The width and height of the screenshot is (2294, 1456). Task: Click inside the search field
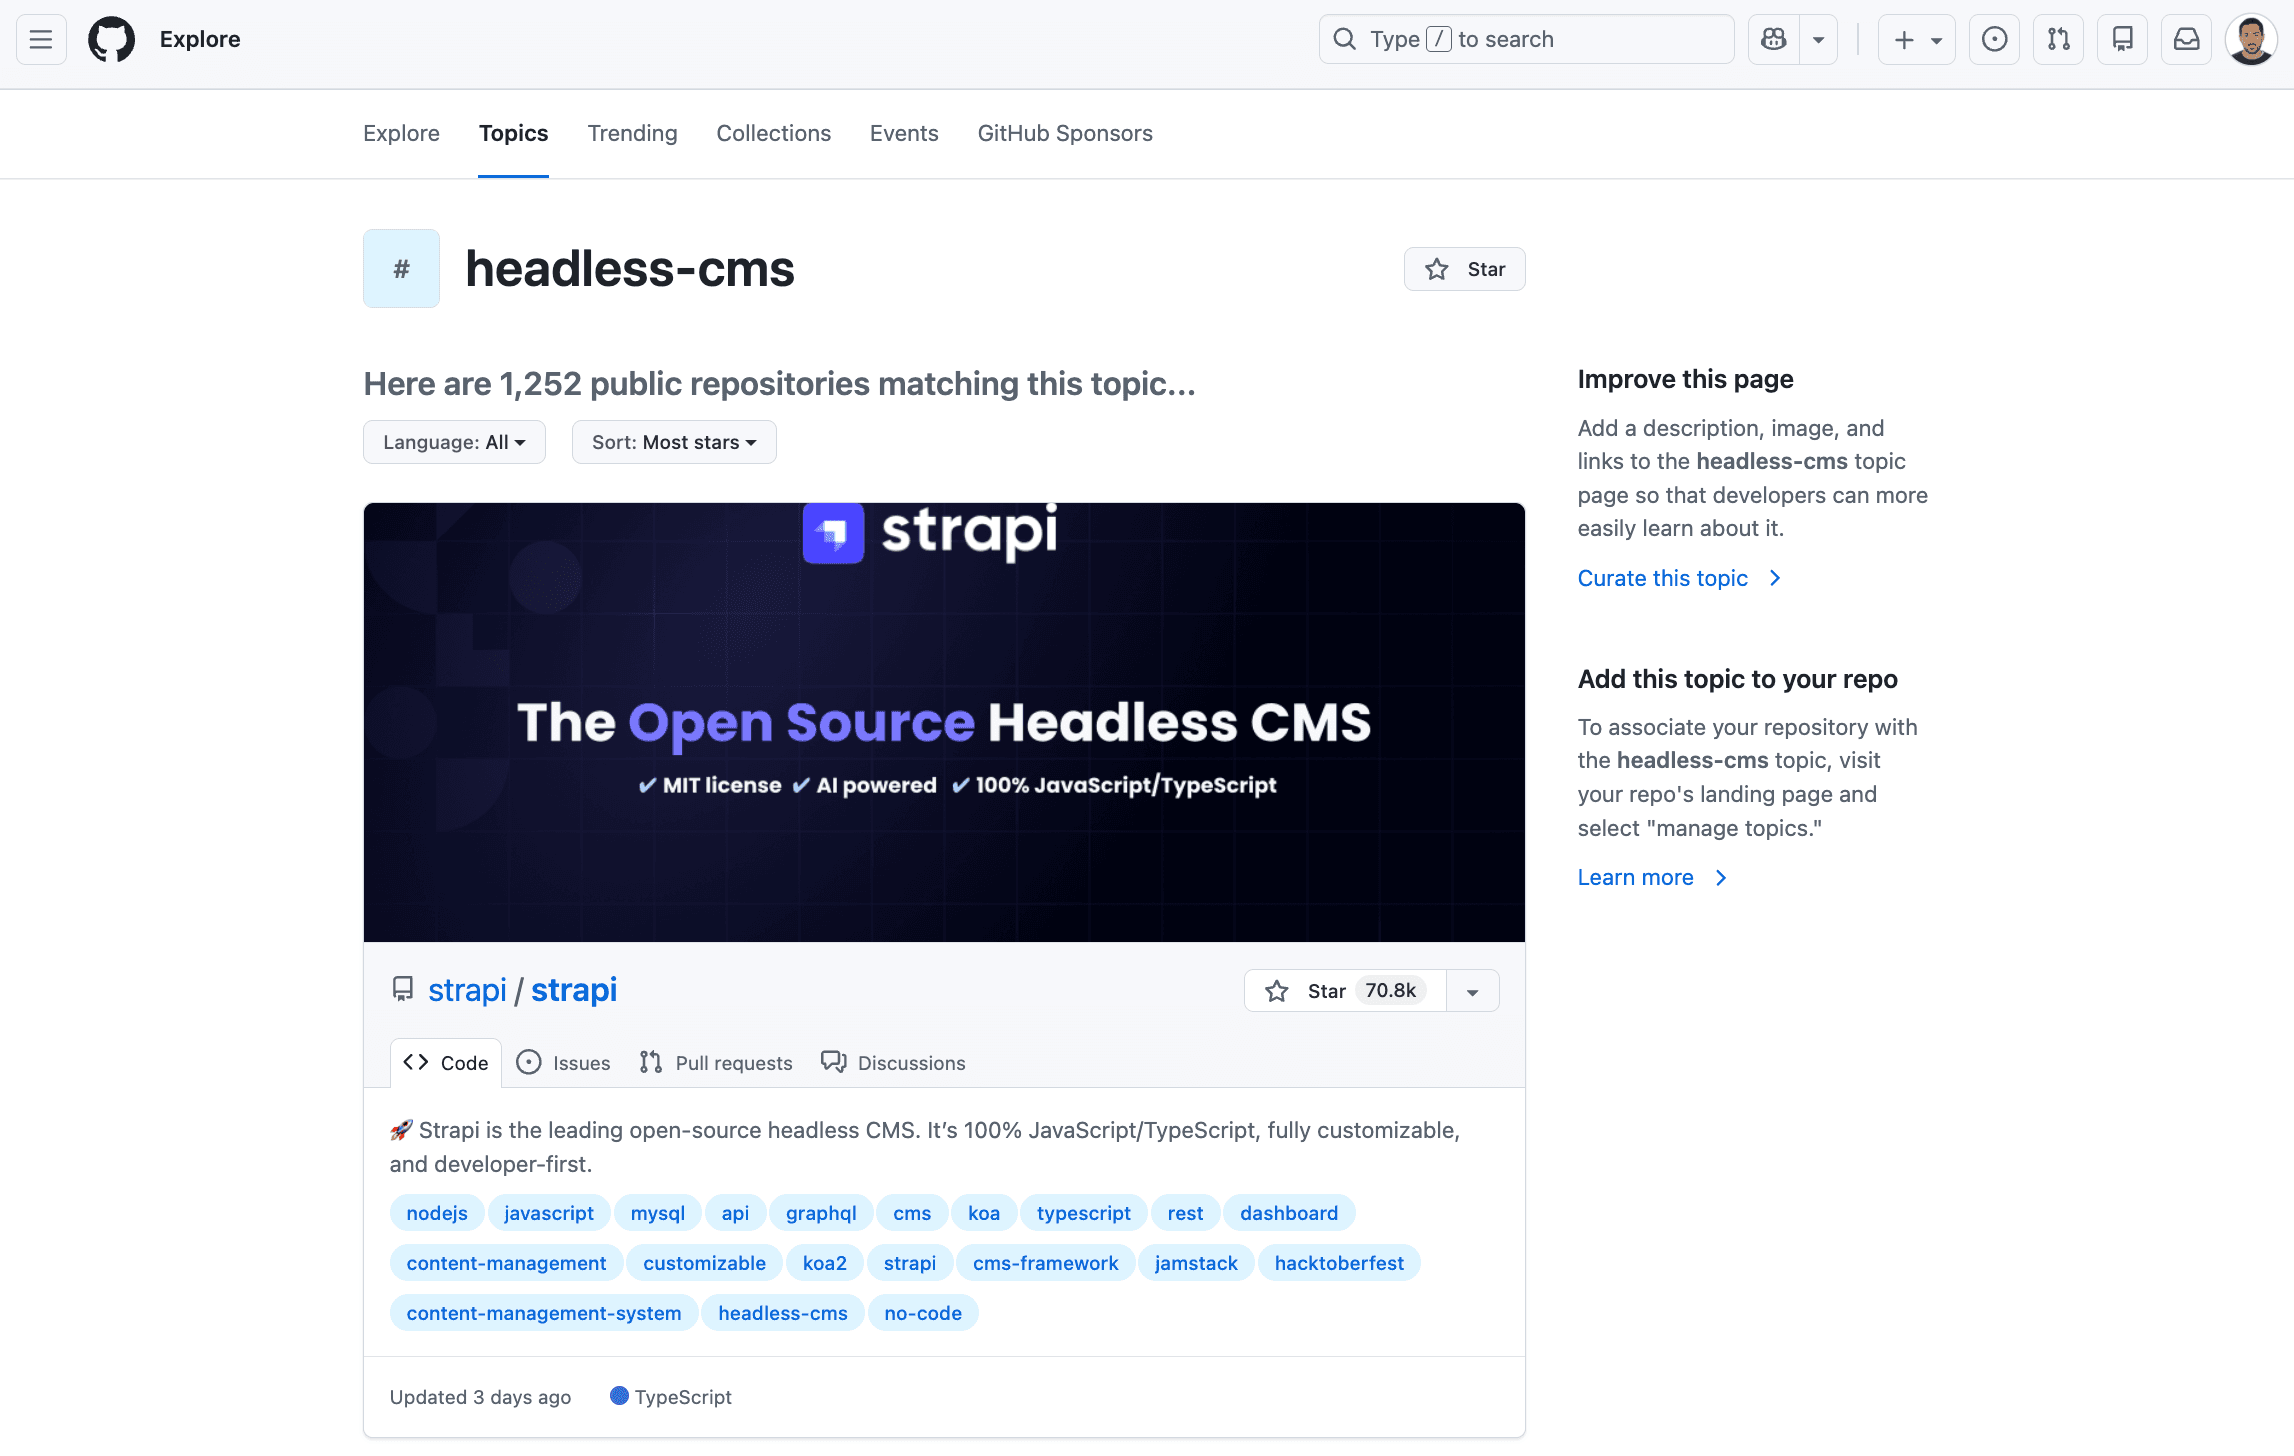(x=1525, y=39)
